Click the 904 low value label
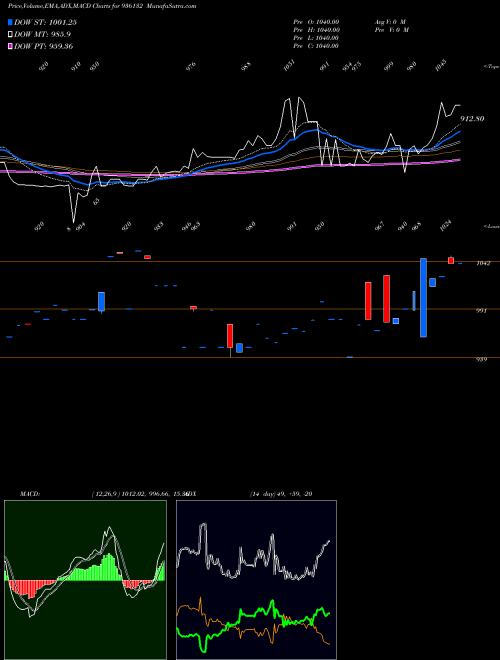This screenshot has height=660, width=500. [80, 226]
